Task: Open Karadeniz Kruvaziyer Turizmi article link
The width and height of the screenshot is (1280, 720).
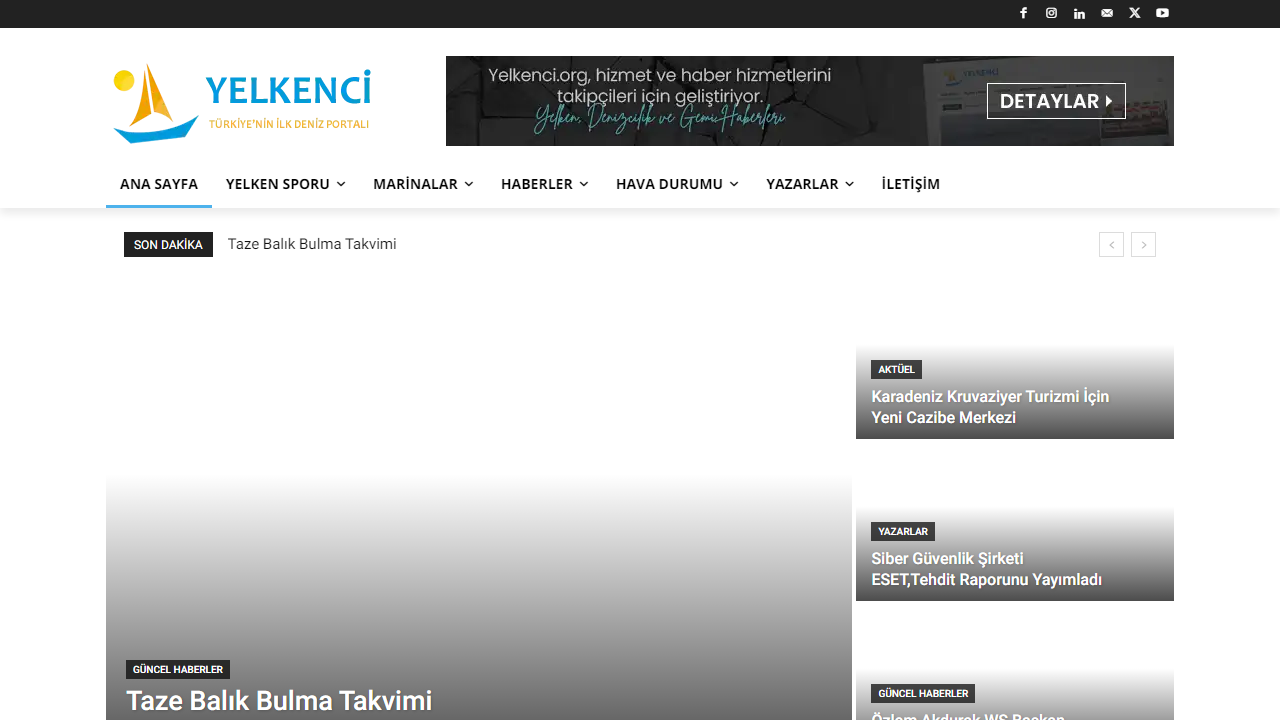Action: pos(989,407)
